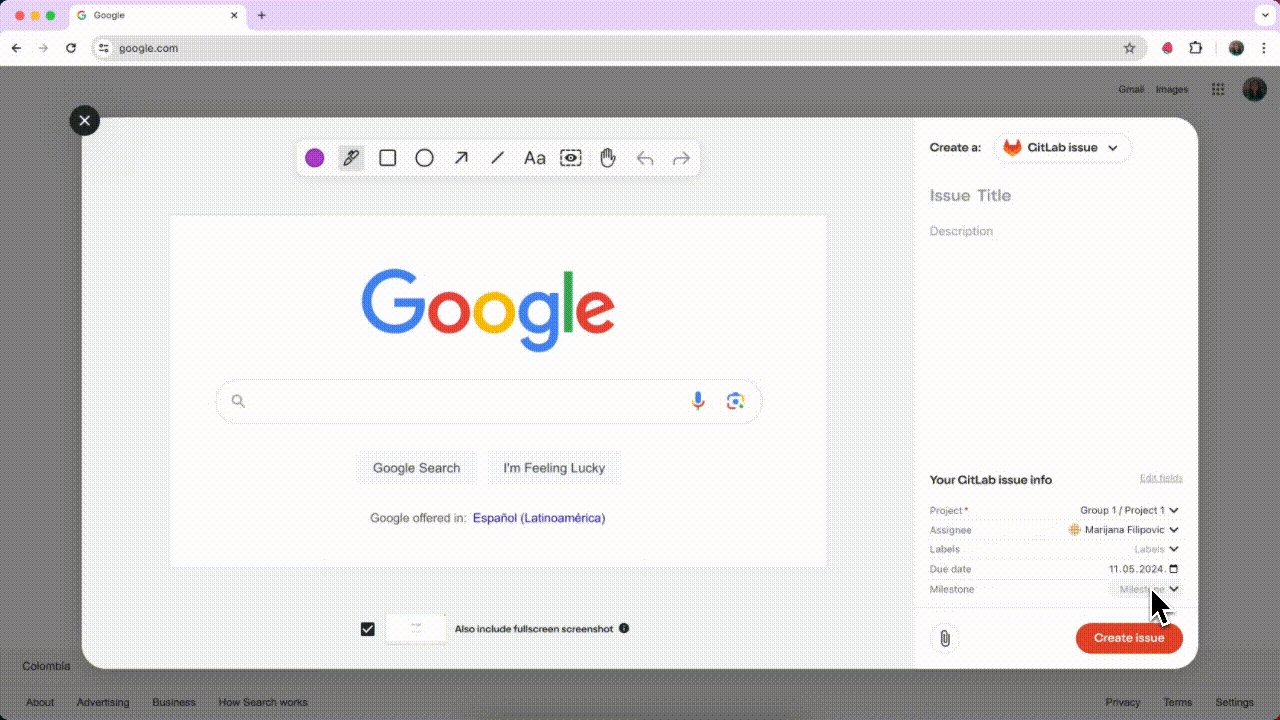The width and height of the screenshot is (1280, 720).
Task: Select the Aa text tool
Action: [535, 158]
